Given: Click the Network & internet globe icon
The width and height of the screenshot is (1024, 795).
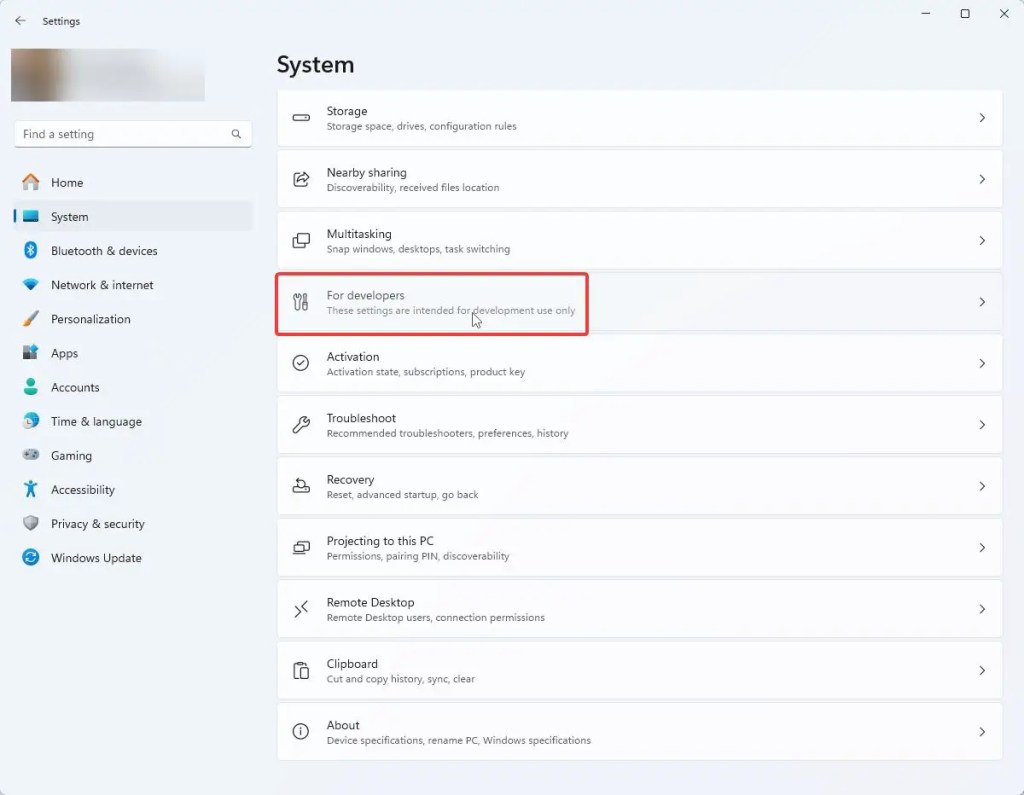Looking at the screenshot, I should [31, 285].
